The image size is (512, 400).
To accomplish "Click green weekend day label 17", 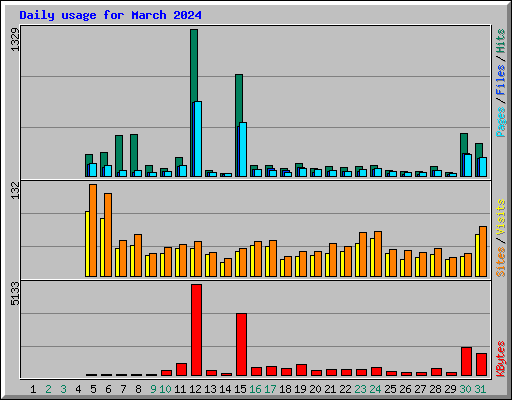I will pos(270,389).
